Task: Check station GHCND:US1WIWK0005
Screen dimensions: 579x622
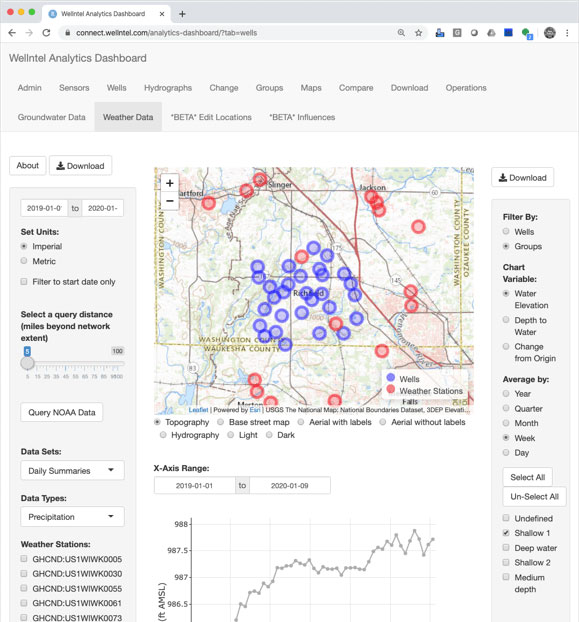Action: click(24, 559)
